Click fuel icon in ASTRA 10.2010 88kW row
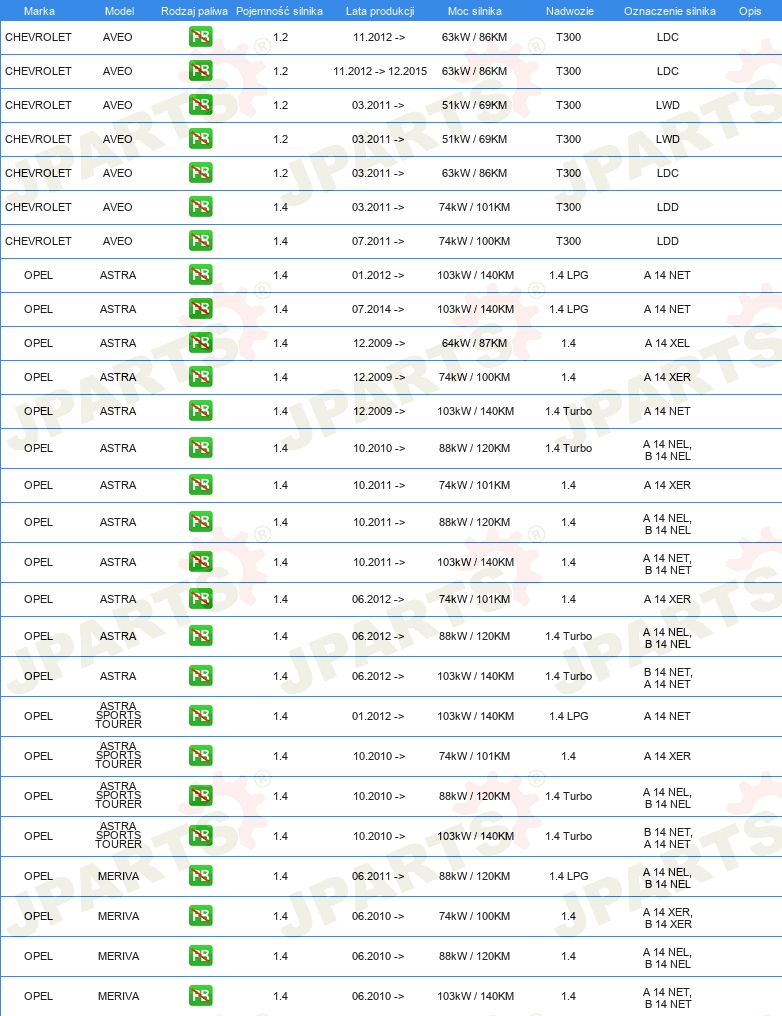The height and width of the screenshot is (1016, 782). [201, 448]
